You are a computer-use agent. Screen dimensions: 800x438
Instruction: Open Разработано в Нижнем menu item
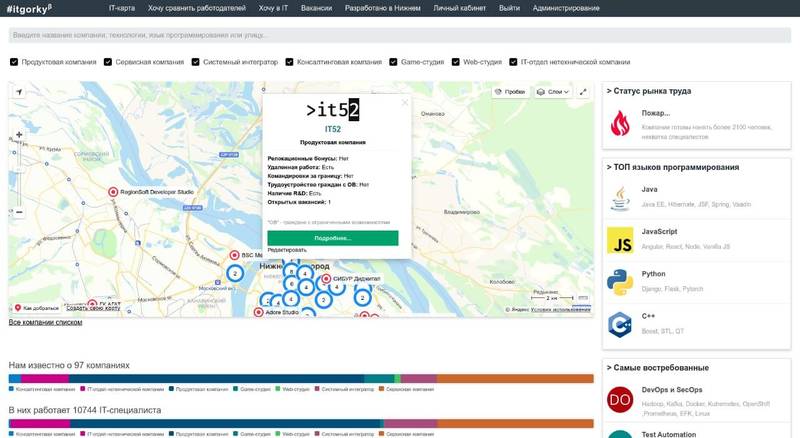(x=383, y=8)
